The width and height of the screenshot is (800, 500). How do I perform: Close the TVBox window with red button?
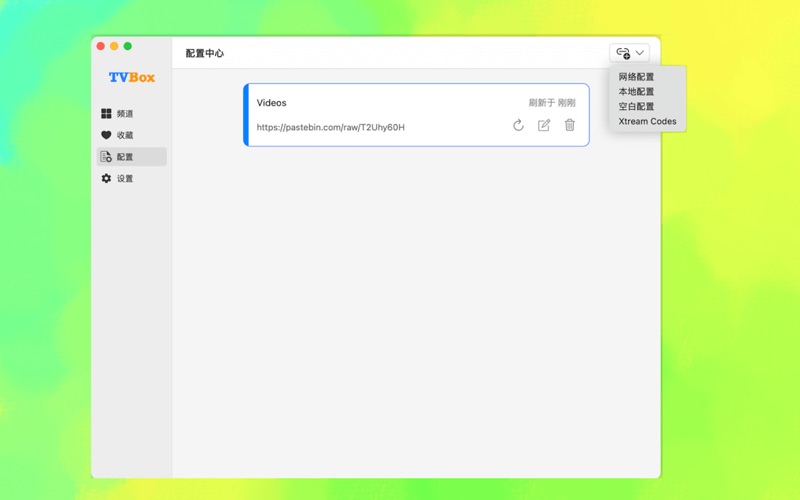pos(101,46)
